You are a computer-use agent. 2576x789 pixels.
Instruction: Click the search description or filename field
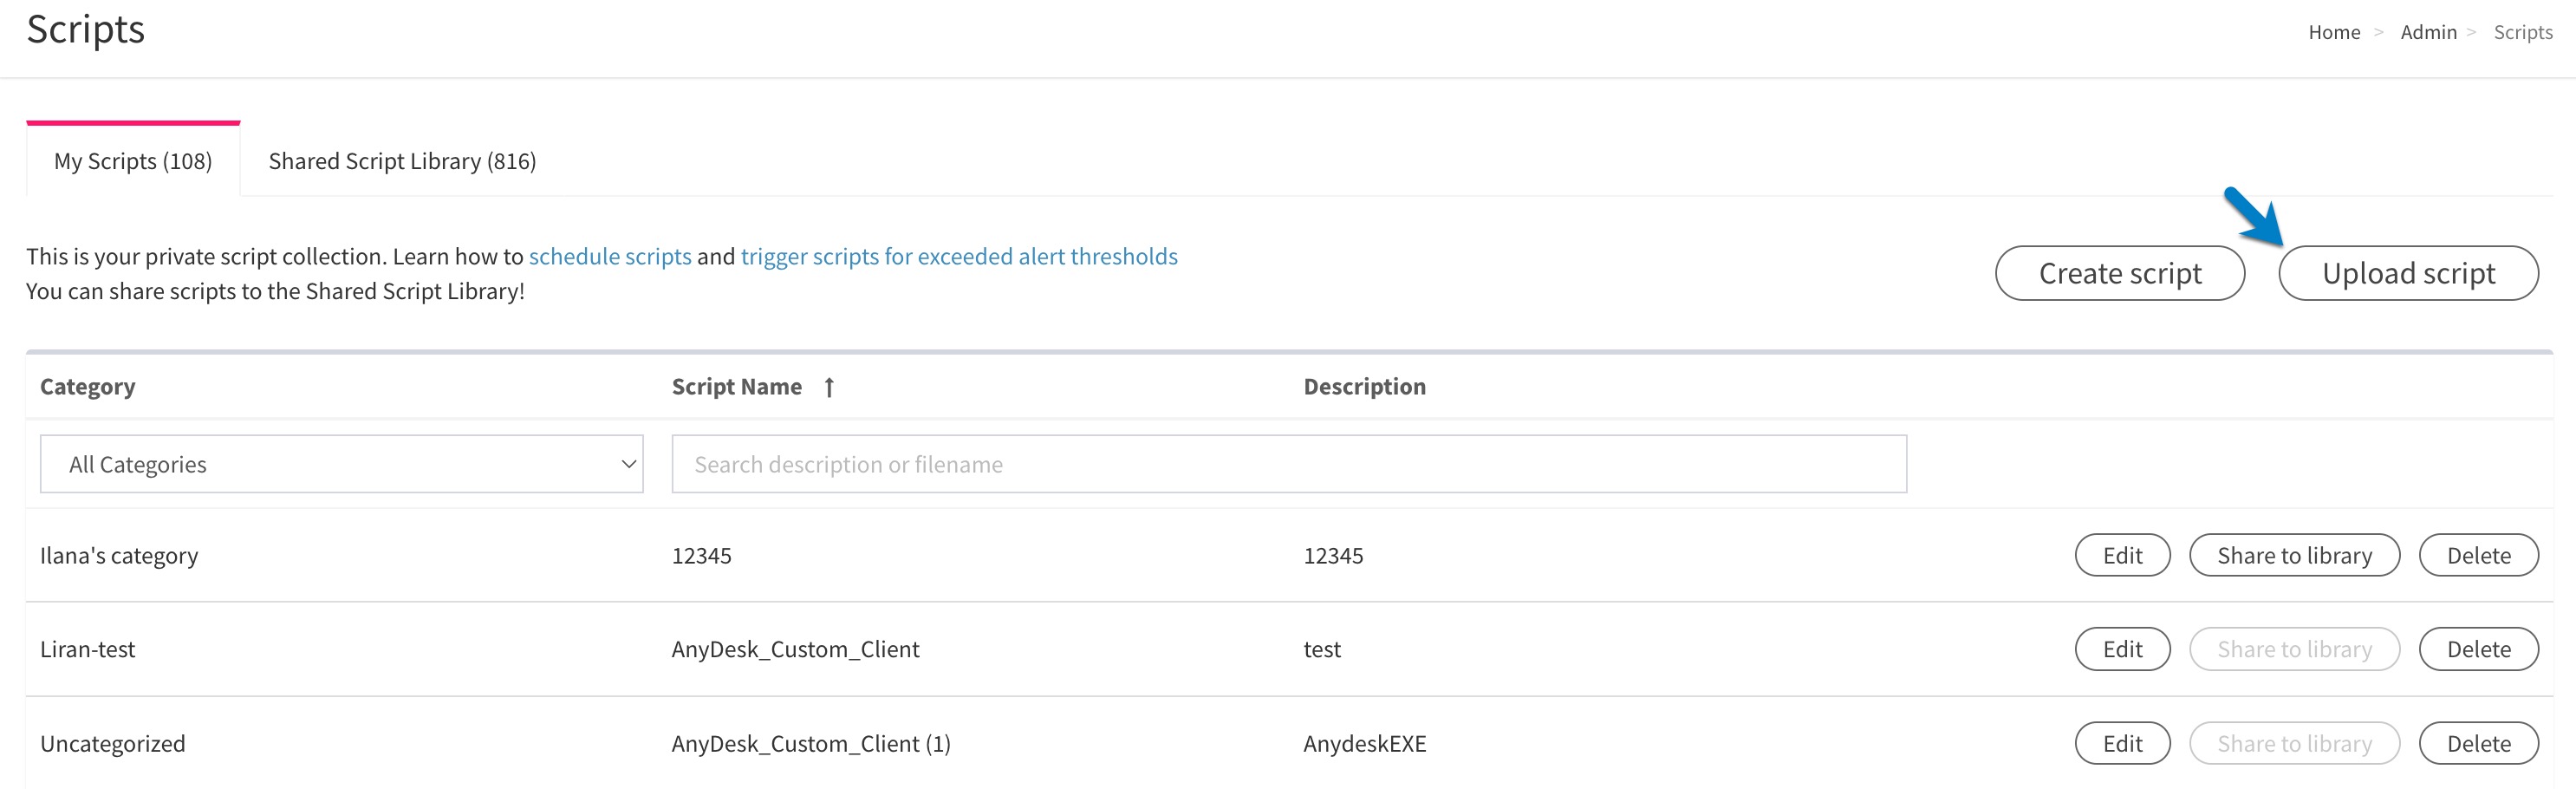pos(1288,463)
